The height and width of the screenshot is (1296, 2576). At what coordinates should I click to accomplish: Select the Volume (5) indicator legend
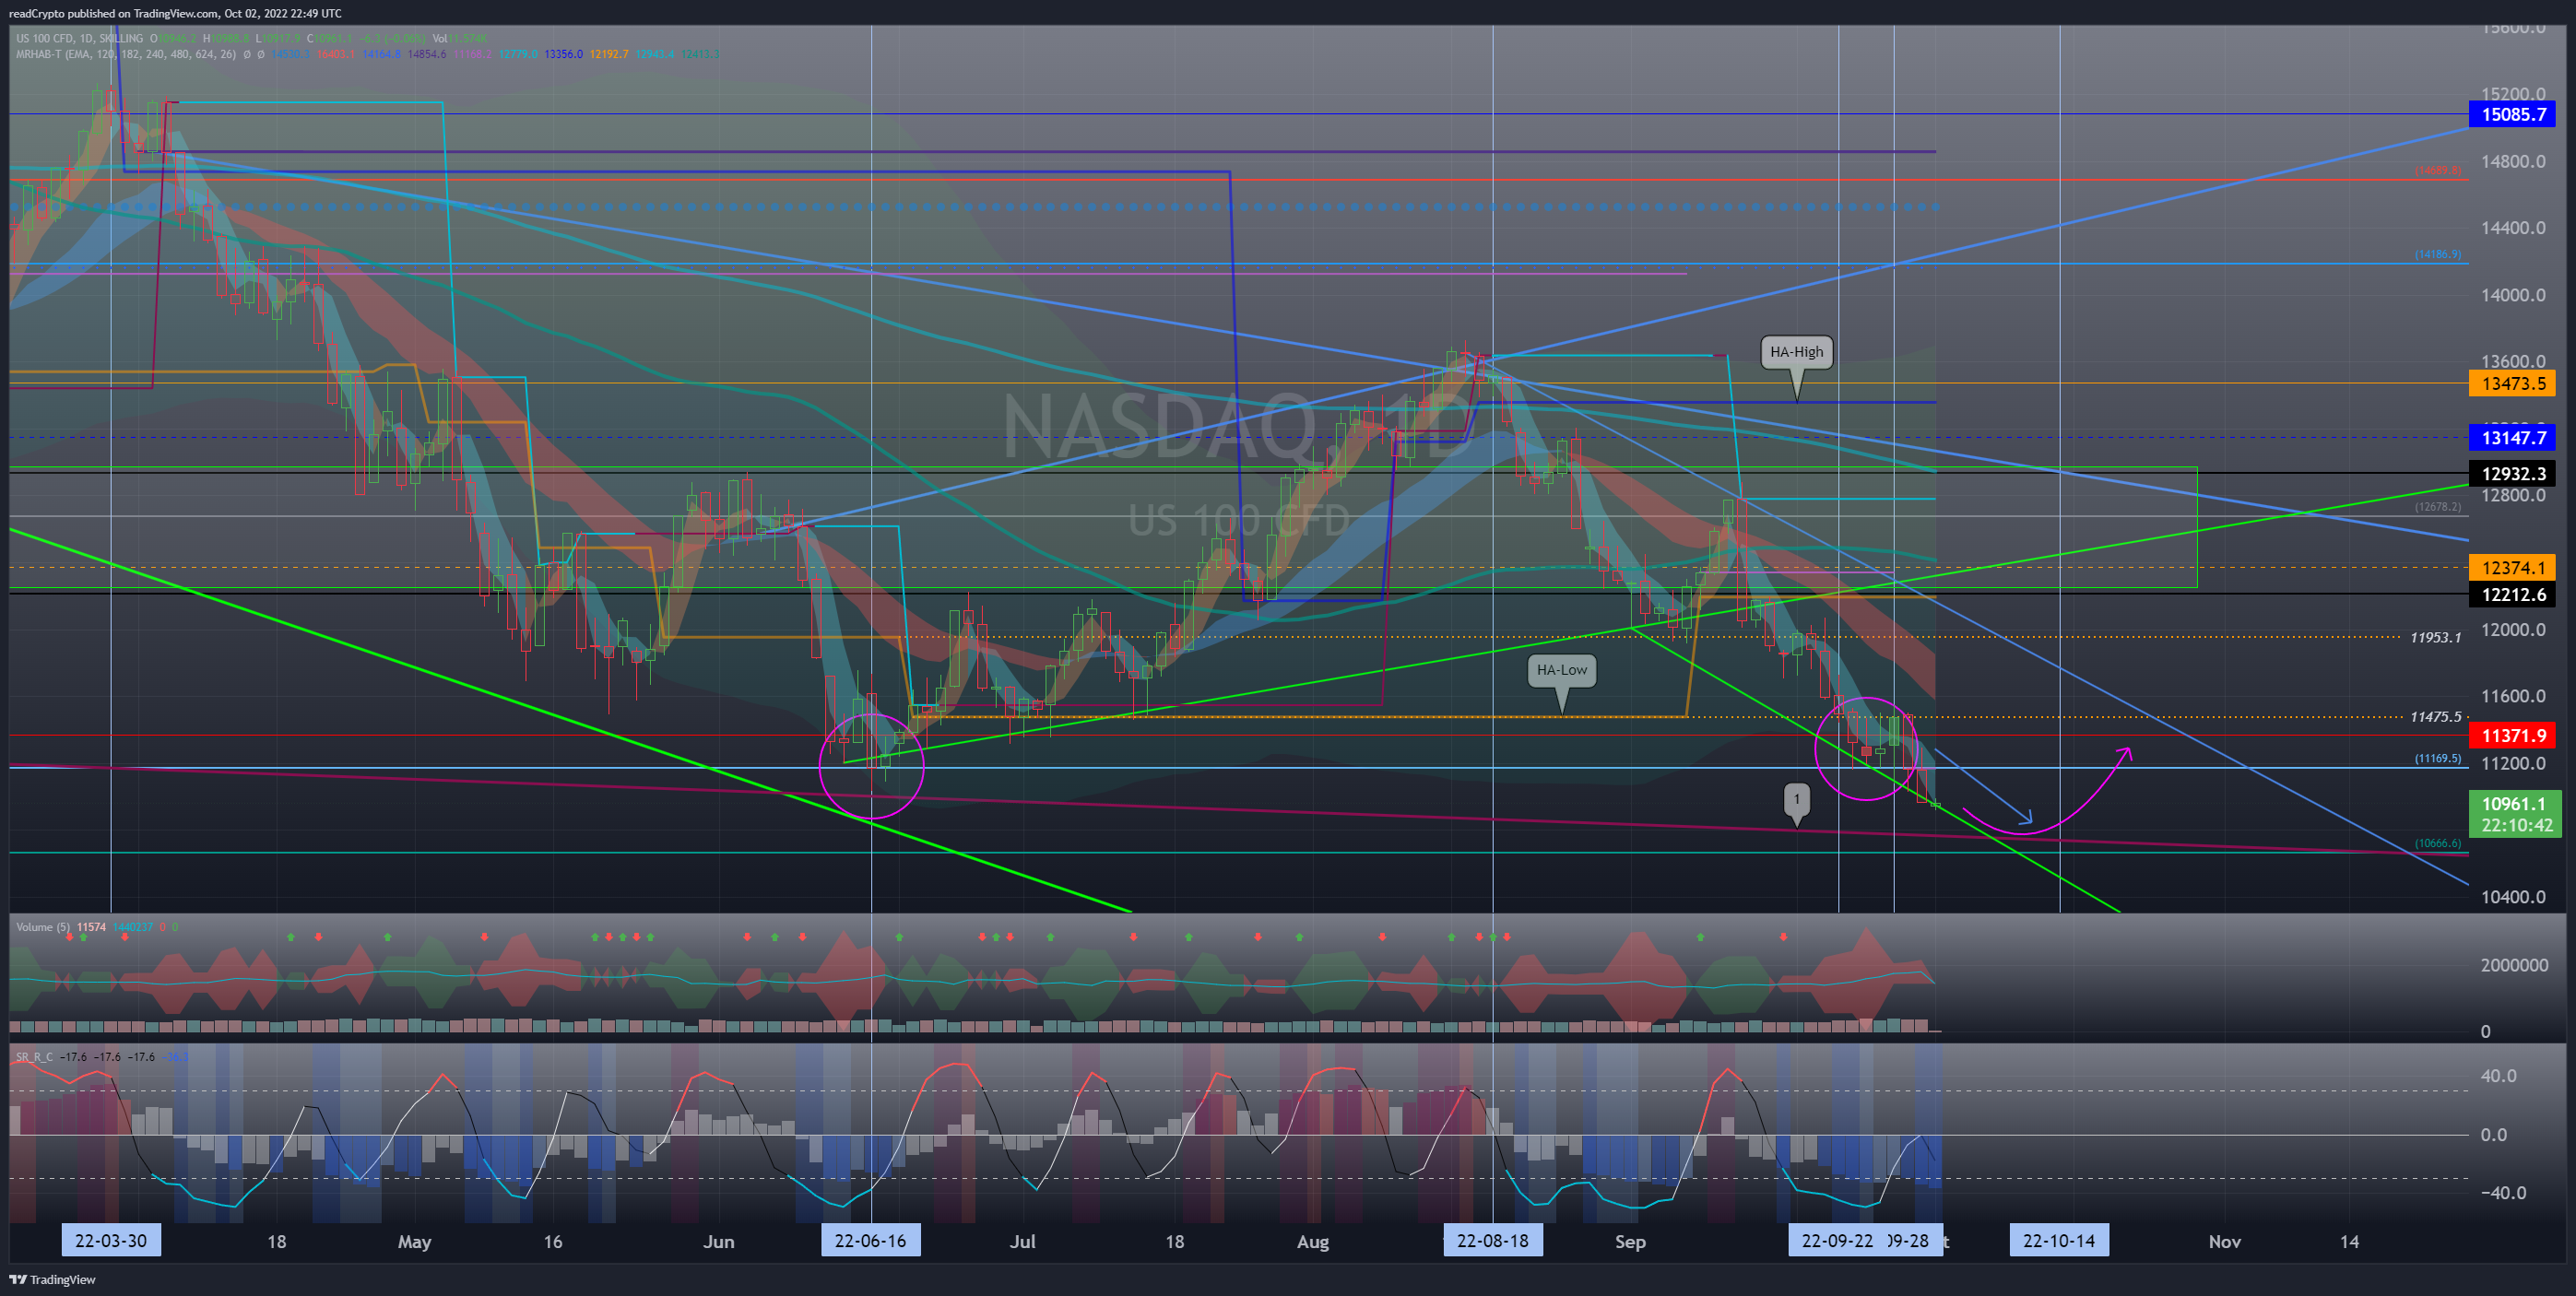[43, 927]
